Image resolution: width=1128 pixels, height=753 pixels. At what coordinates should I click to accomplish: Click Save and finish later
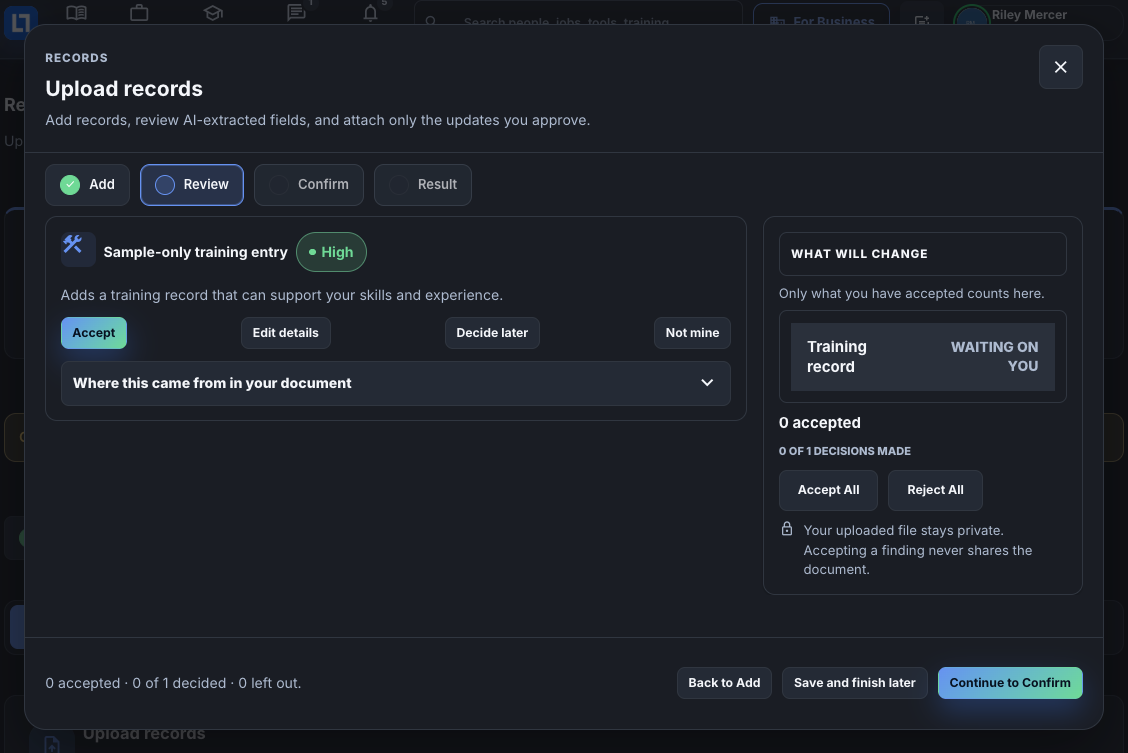(x=854, y=683)
